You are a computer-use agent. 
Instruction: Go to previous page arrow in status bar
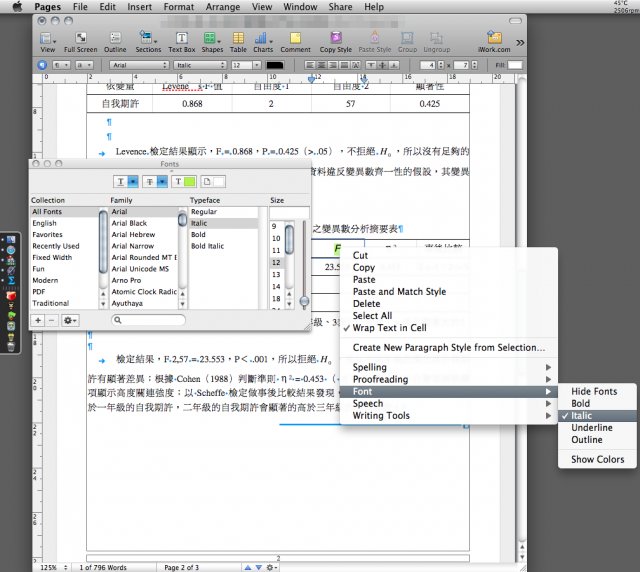pos(248,568)
